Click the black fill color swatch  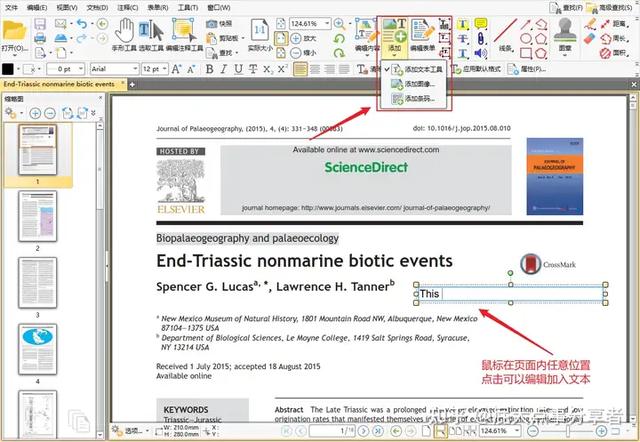click(x=8, y=69)
